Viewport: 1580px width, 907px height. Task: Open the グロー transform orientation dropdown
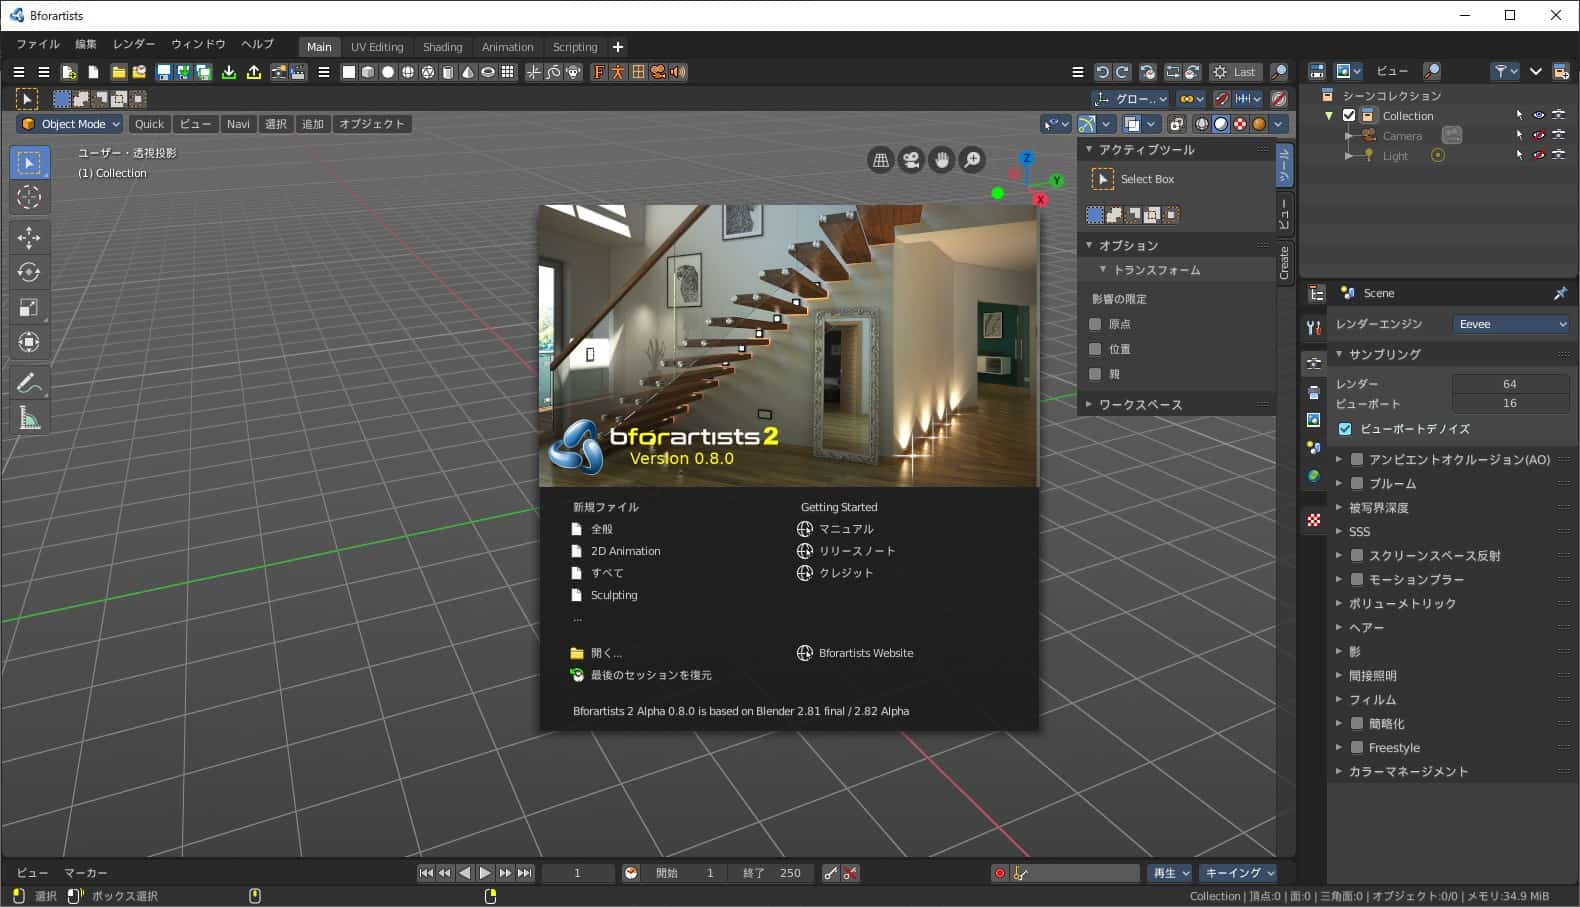[x=1130, y=98]
